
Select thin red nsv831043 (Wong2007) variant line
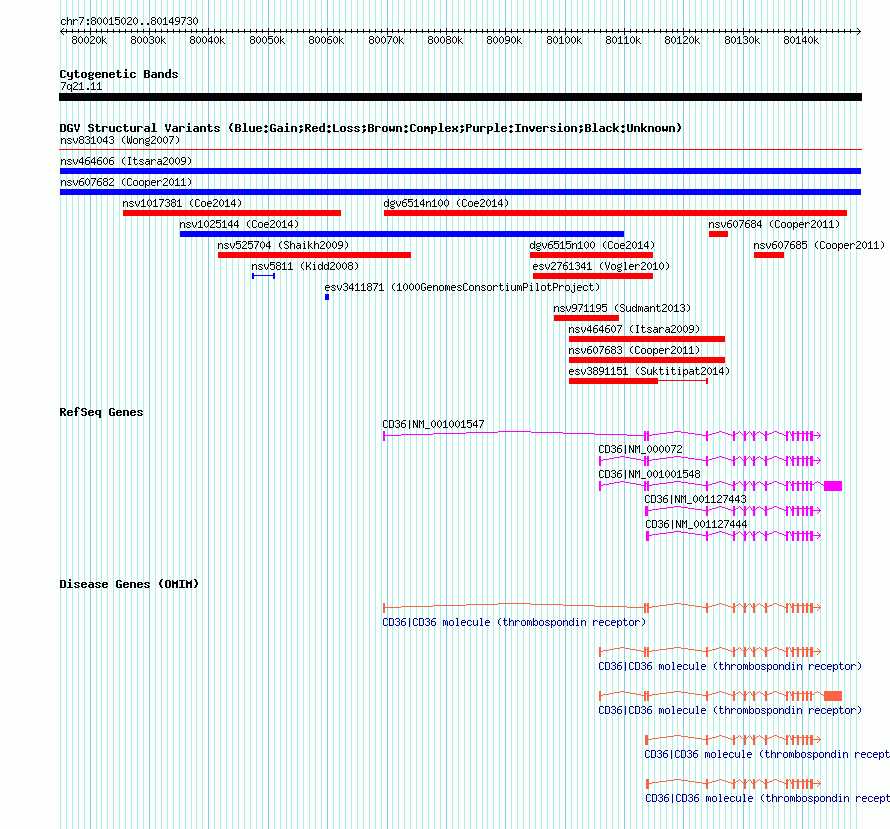click(460, 150)
